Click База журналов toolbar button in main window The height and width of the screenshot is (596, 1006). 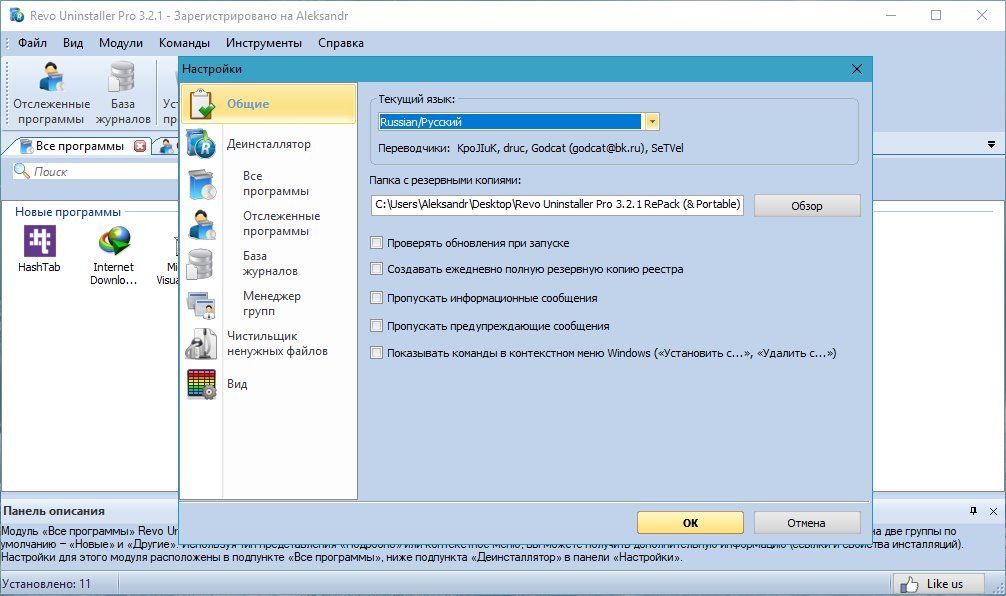[x=123, y=93]
